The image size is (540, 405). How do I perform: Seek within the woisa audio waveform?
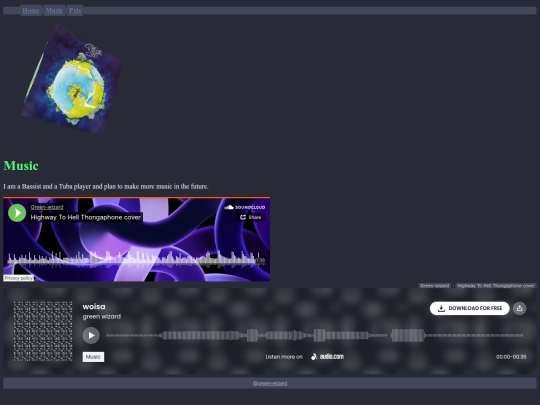pyautogui.click(x=315, y=335)
